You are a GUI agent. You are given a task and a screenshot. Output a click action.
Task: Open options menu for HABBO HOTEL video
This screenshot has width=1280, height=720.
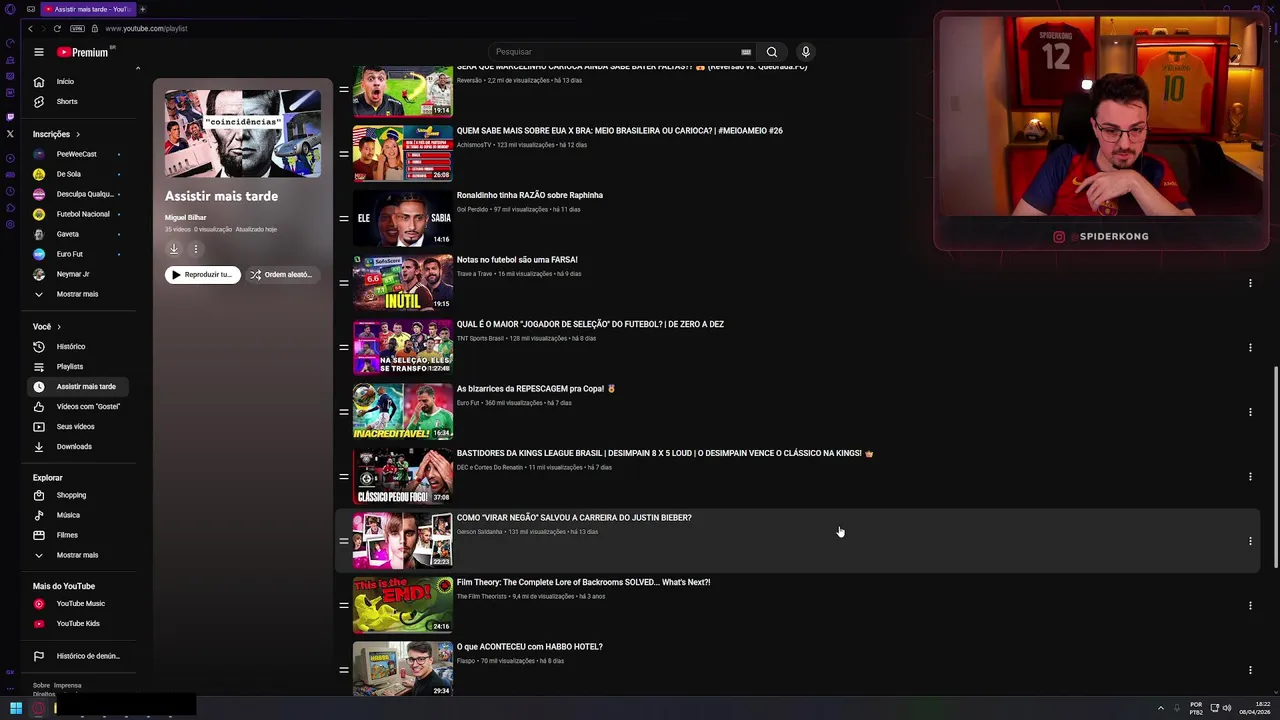pyautogui.click(x=1250, y=670)
